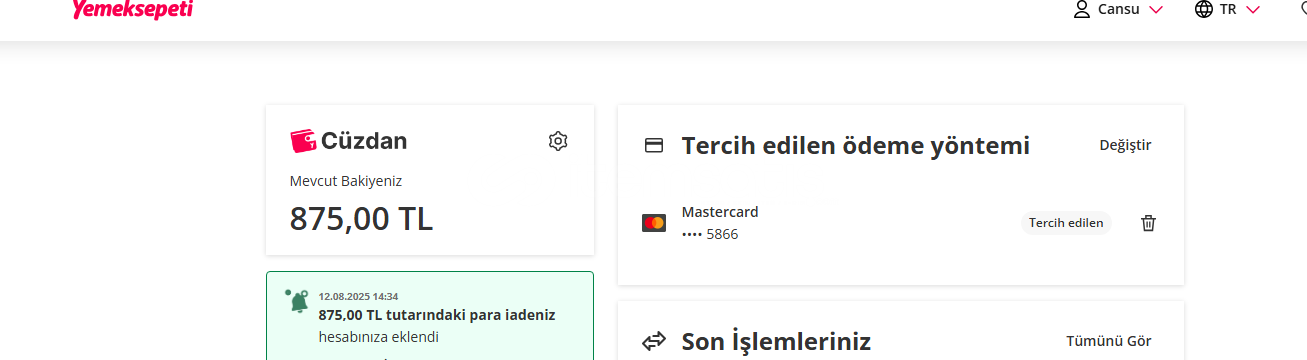Image resolution: width=1307 pixels, height=360 pixels.
Task: Click the Tercih edilen badge
Action: point(1066,223)
